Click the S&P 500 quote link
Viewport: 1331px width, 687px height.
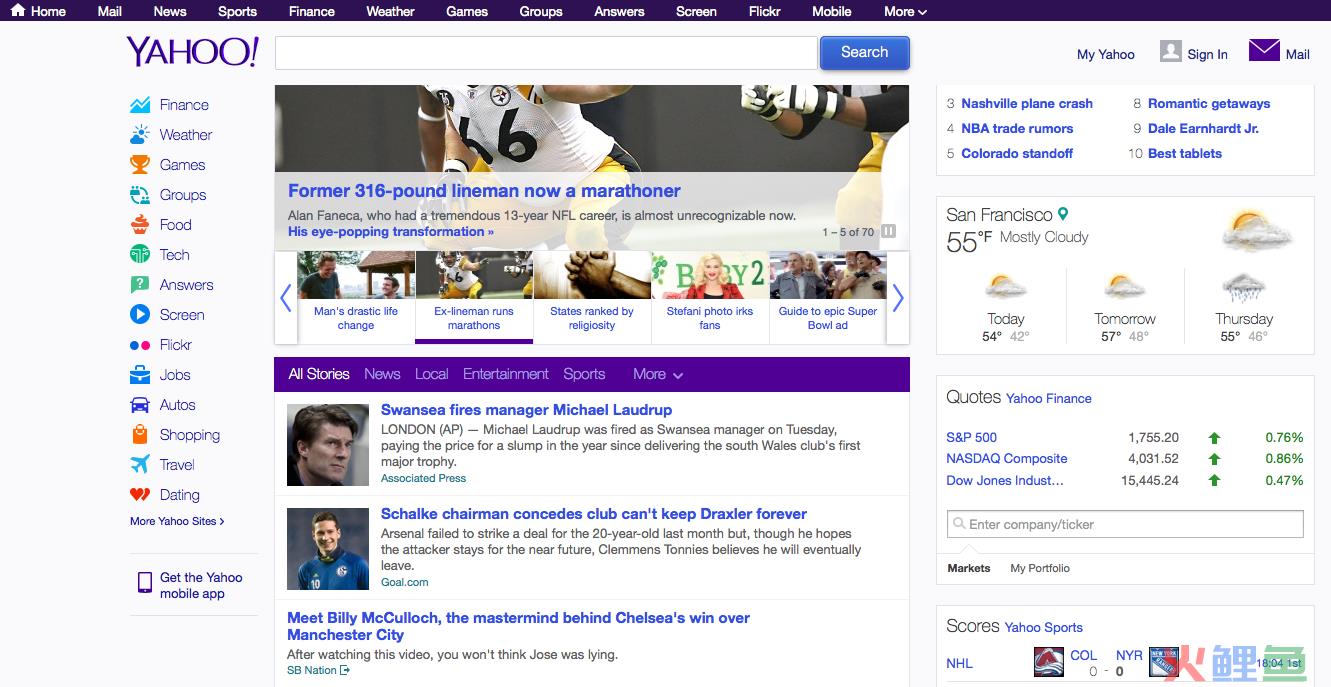(x=972, y=437)
